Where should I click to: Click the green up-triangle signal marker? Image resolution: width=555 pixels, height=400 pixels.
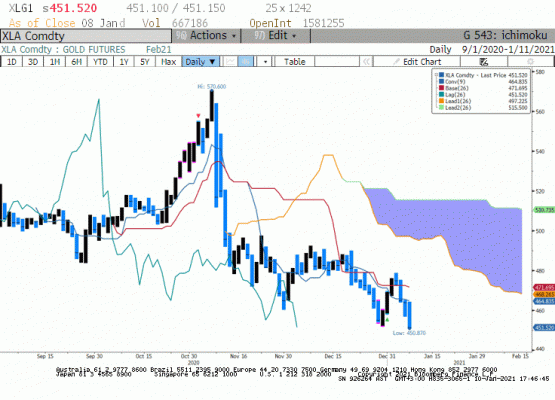click(387, 320)
